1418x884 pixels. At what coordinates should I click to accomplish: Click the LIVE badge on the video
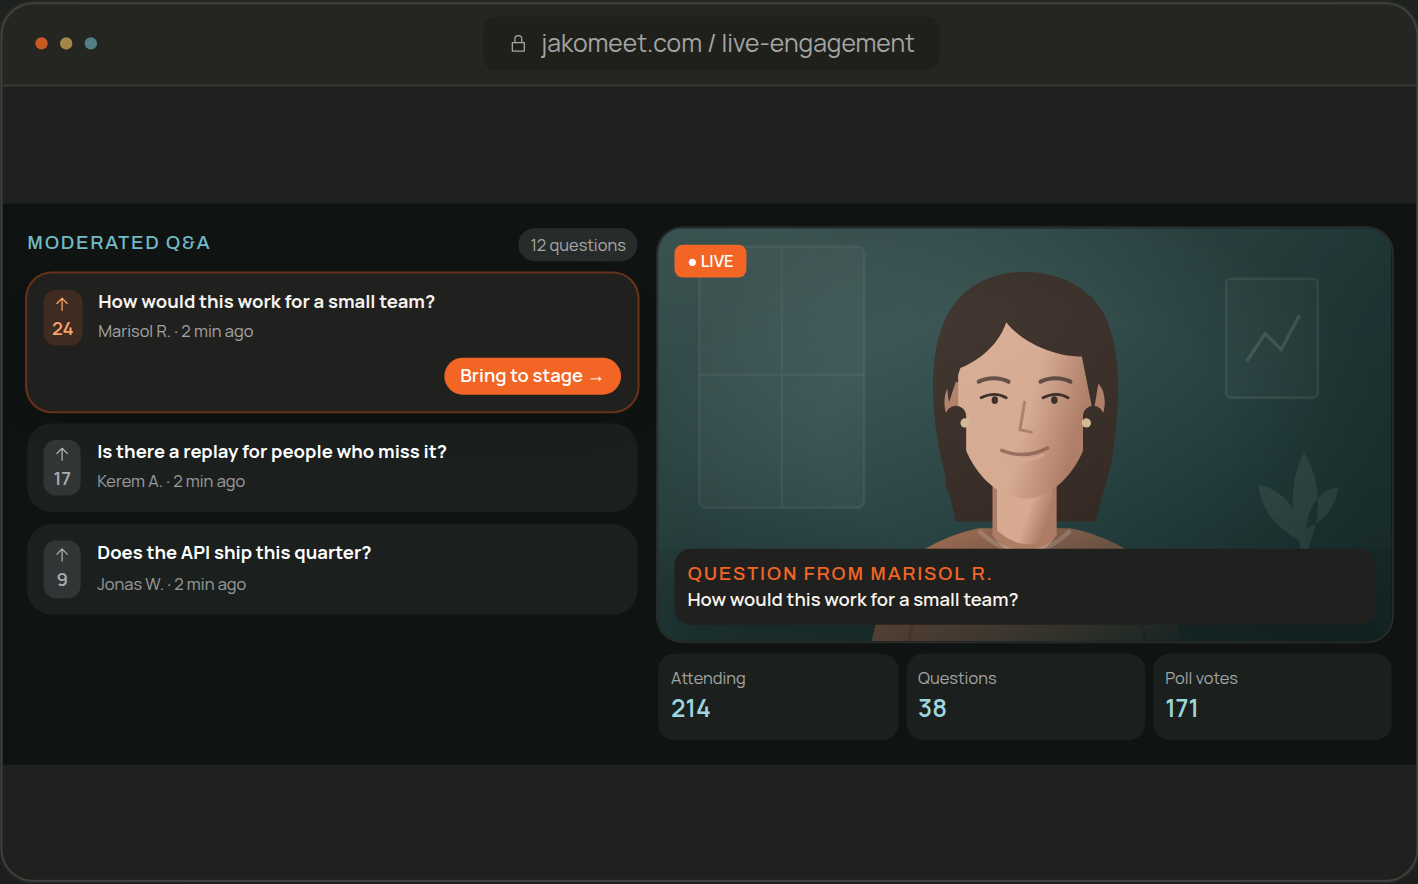711,261
